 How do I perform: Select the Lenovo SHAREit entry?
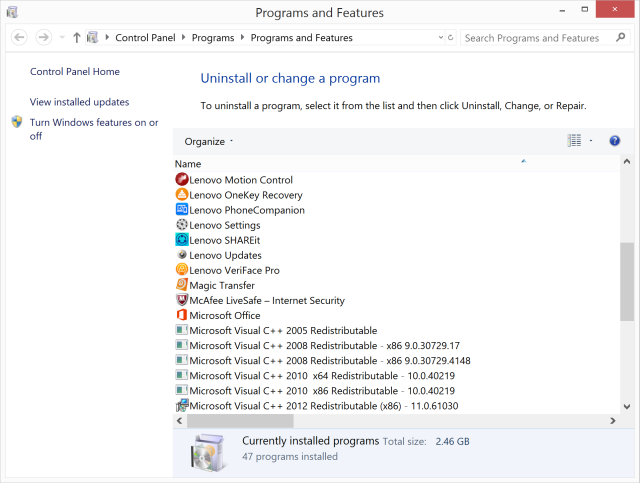pyautogui.click(x=224, y=240)
